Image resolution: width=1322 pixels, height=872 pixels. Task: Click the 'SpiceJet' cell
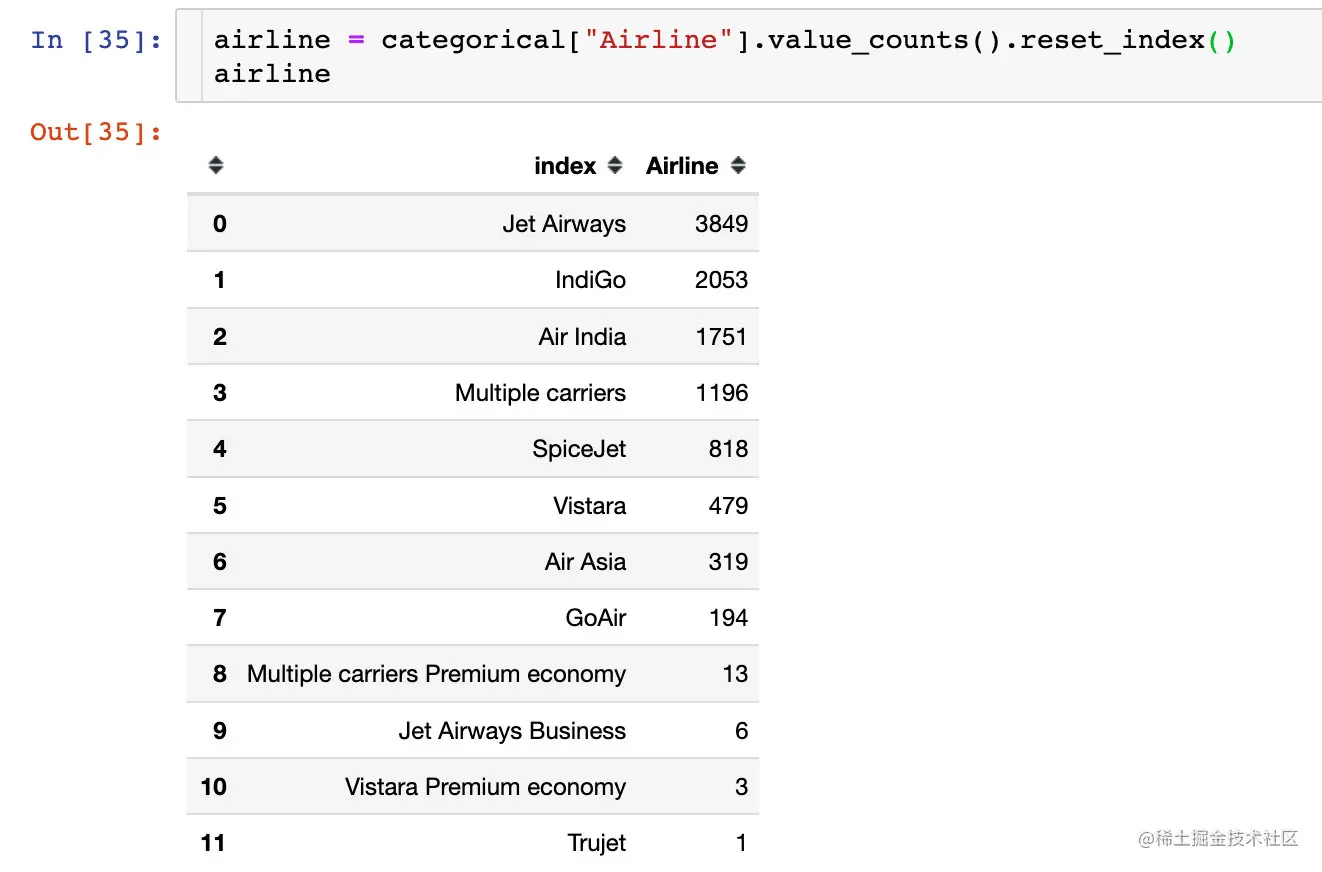579,449
